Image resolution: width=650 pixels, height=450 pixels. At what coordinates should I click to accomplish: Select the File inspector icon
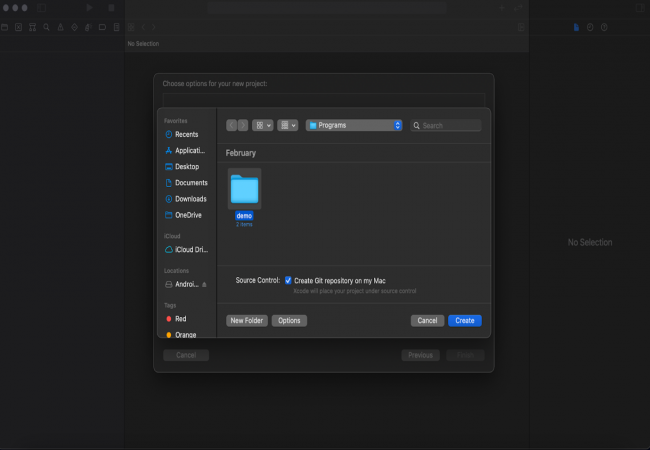click(x=576, y=27)
